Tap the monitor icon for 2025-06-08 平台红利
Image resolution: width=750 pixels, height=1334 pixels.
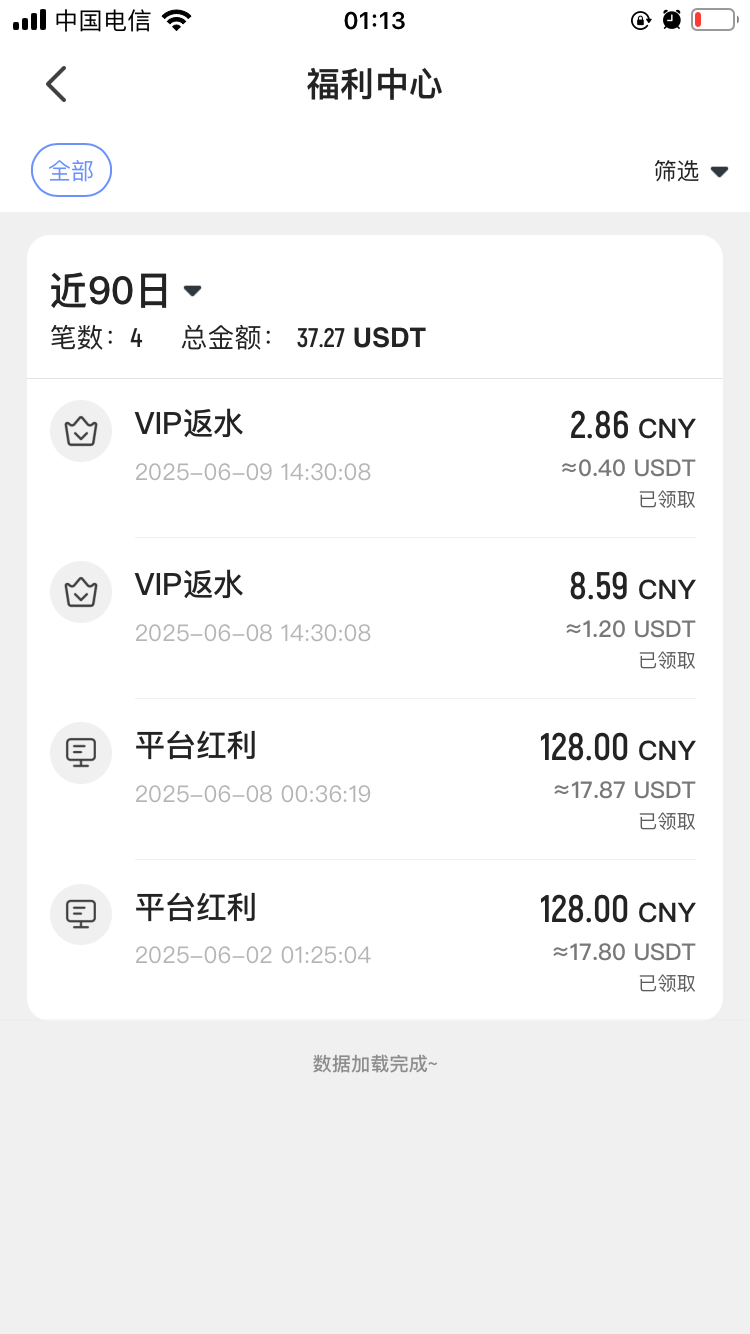coord(80,753)
